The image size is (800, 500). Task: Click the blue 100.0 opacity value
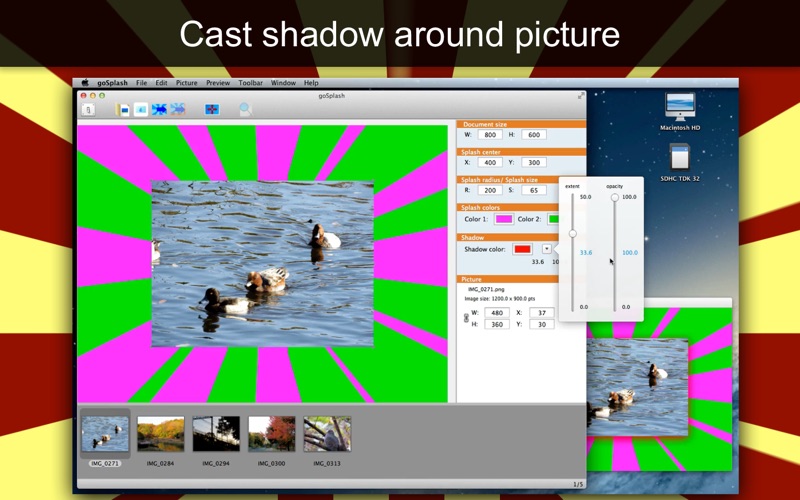tap(630, 253)
